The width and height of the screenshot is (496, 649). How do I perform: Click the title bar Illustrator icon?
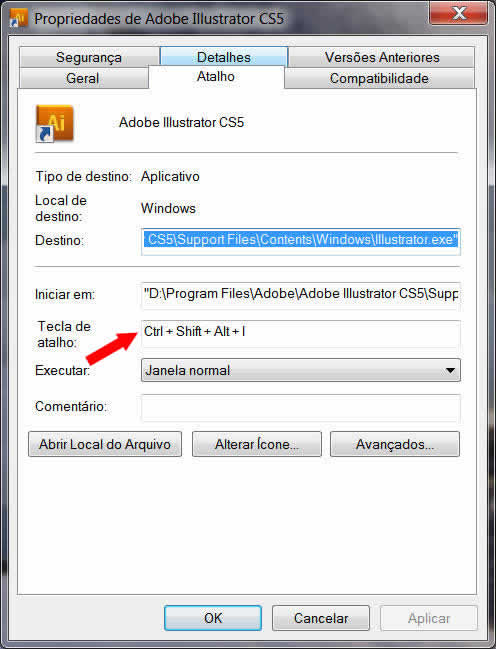[18, 18]
